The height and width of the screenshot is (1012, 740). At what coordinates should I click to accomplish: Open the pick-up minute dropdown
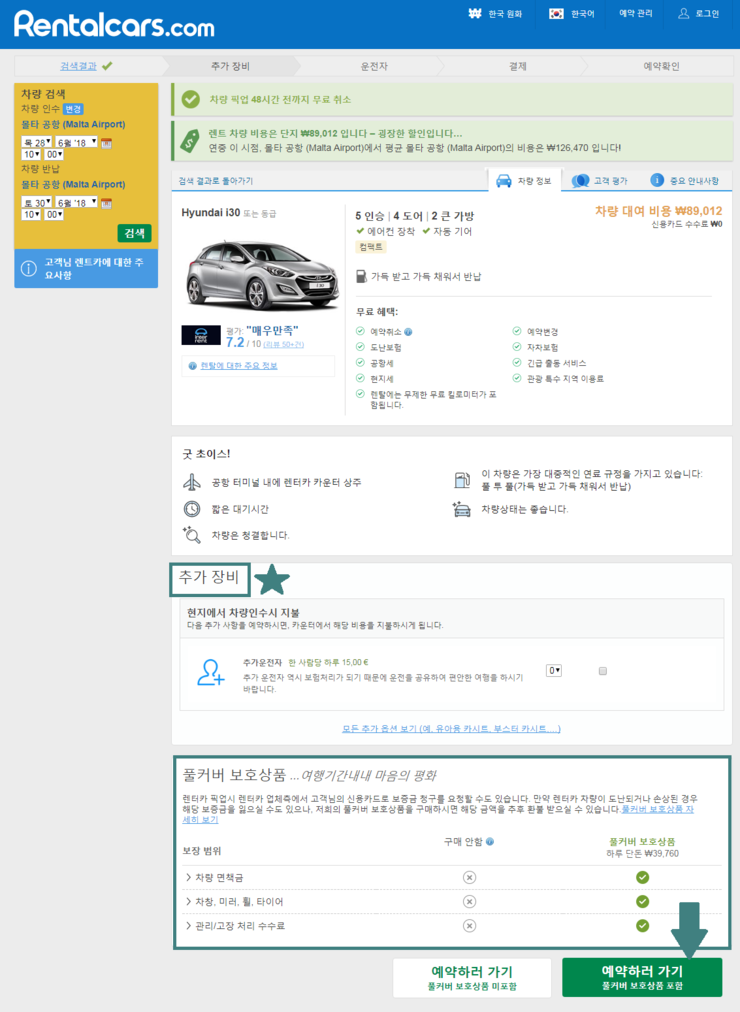click(54, 154)
